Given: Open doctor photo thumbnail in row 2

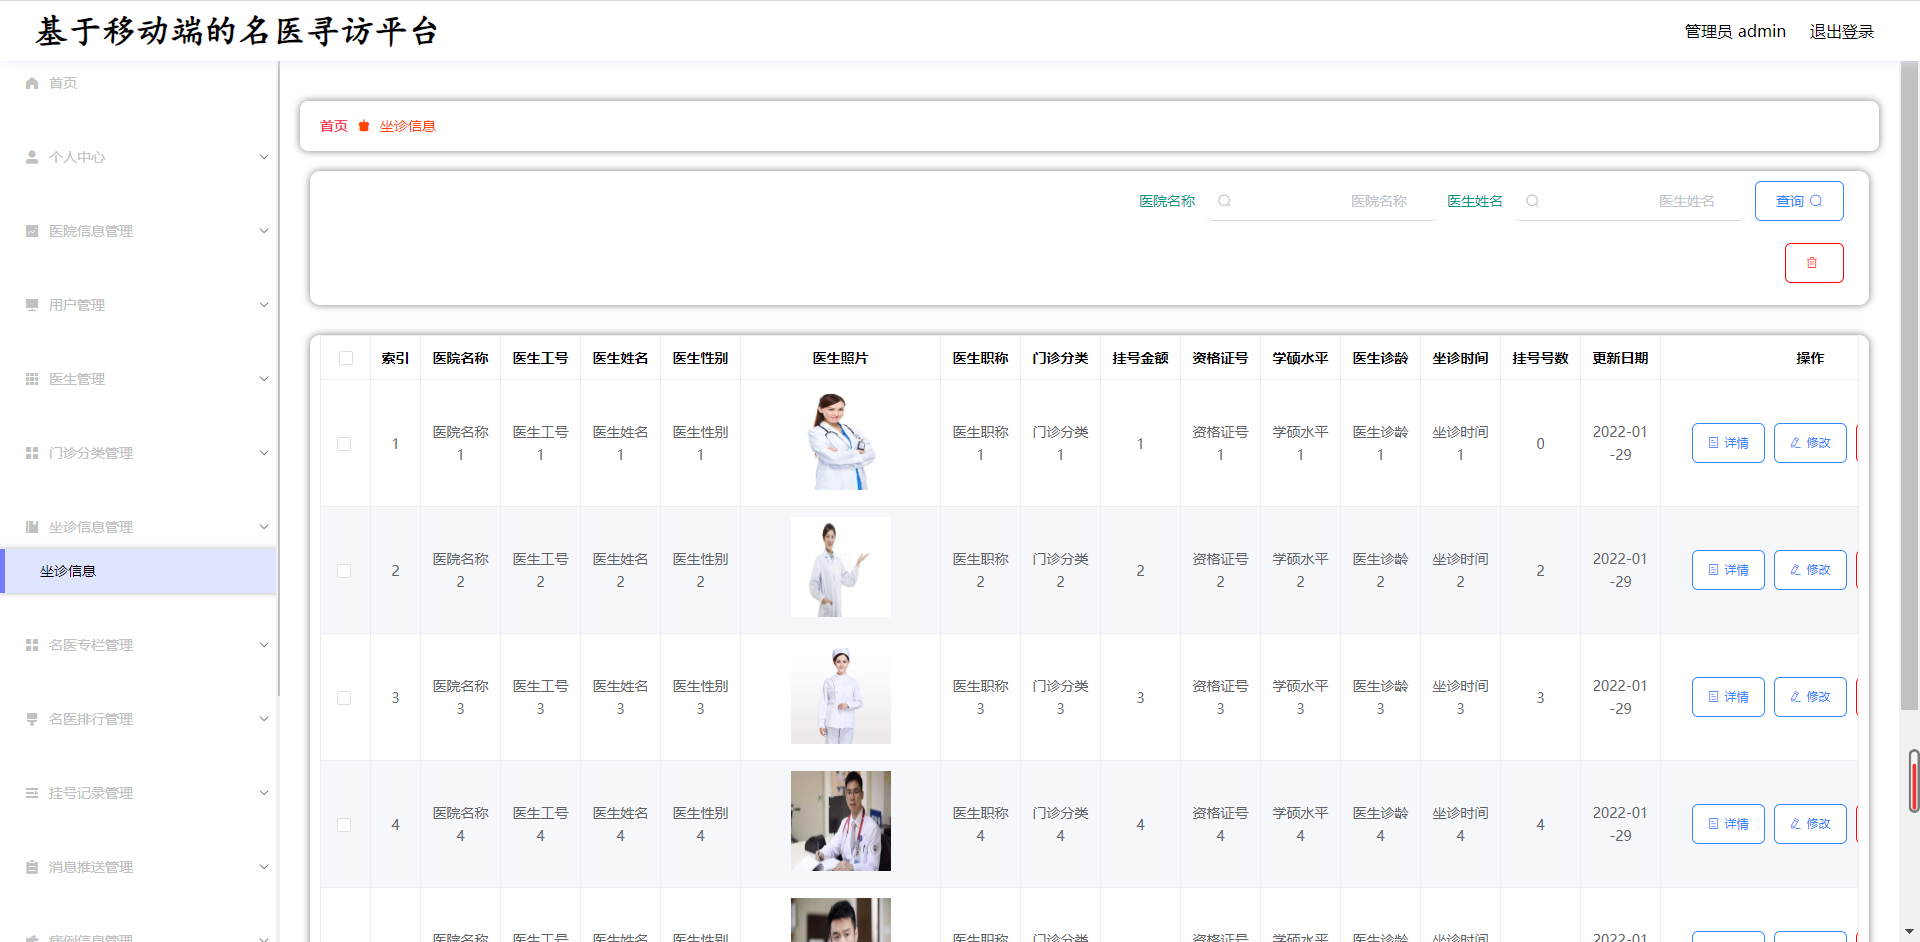Looking at the screenshot, I should pos(841,567).
